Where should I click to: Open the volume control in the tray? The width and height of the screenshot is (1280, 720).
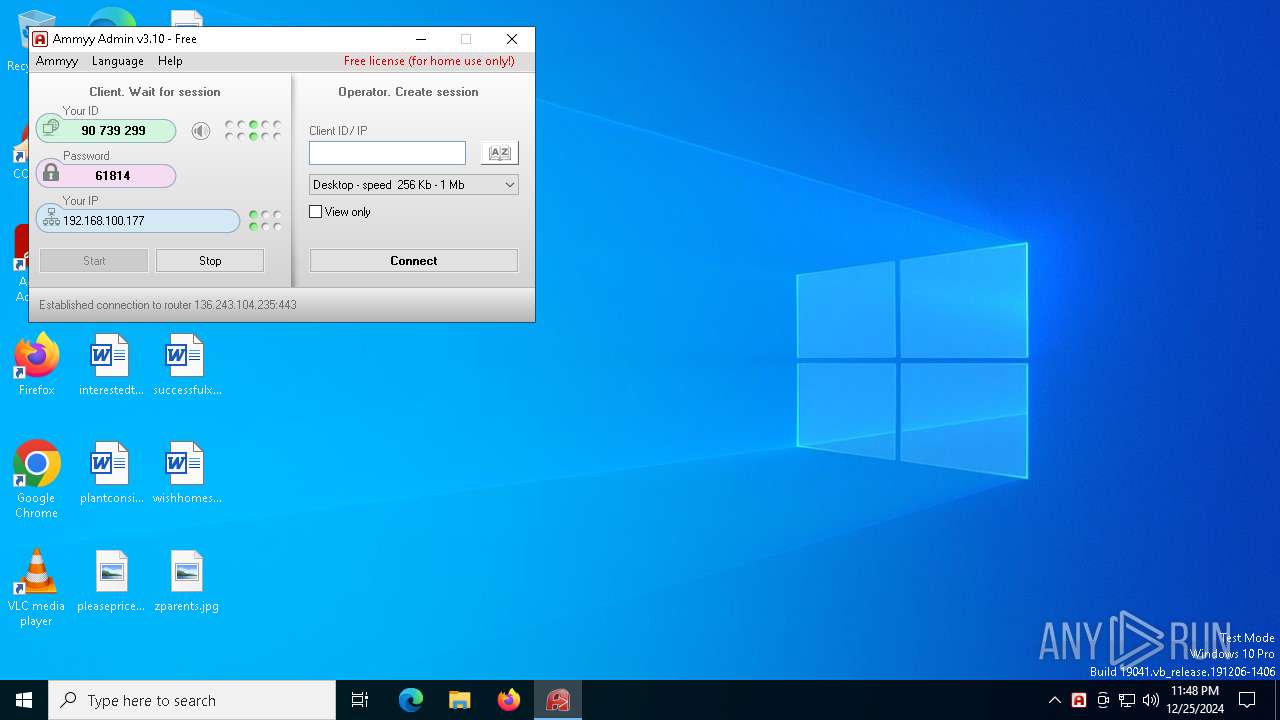point(1151,700)
